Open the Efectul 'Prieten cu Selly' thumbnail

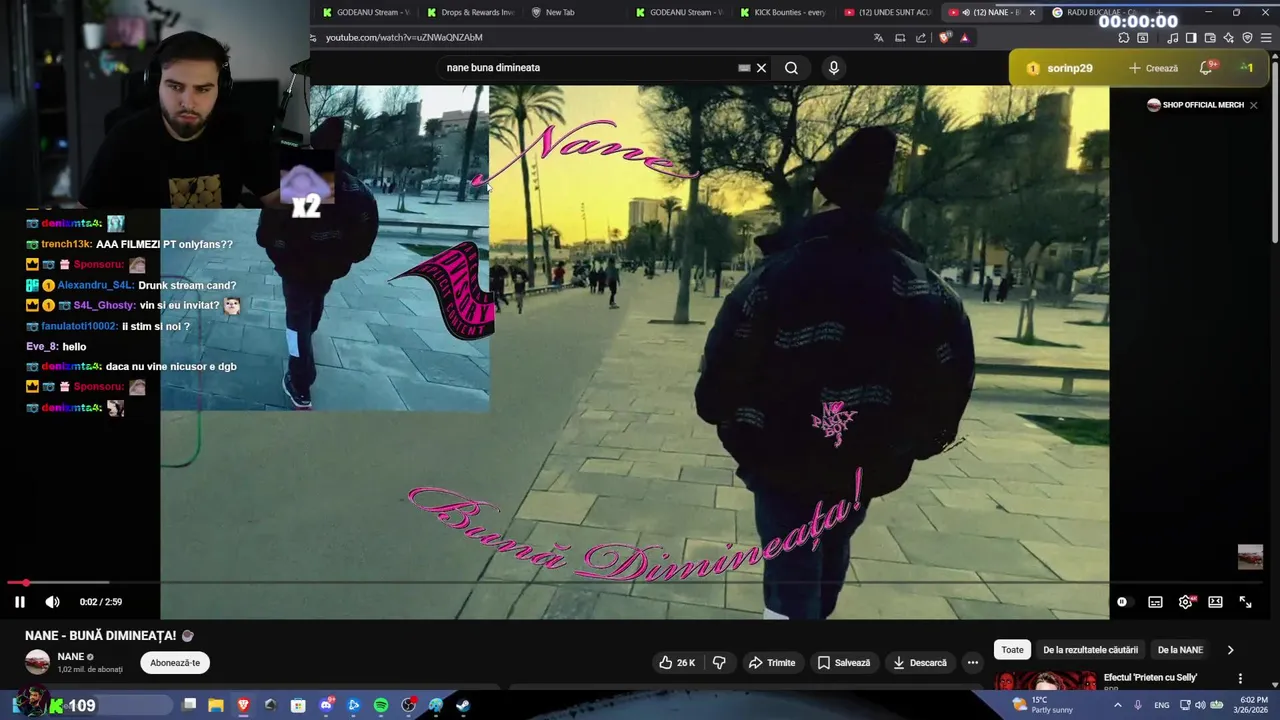pyautogui.click(x=1045, y=681)
